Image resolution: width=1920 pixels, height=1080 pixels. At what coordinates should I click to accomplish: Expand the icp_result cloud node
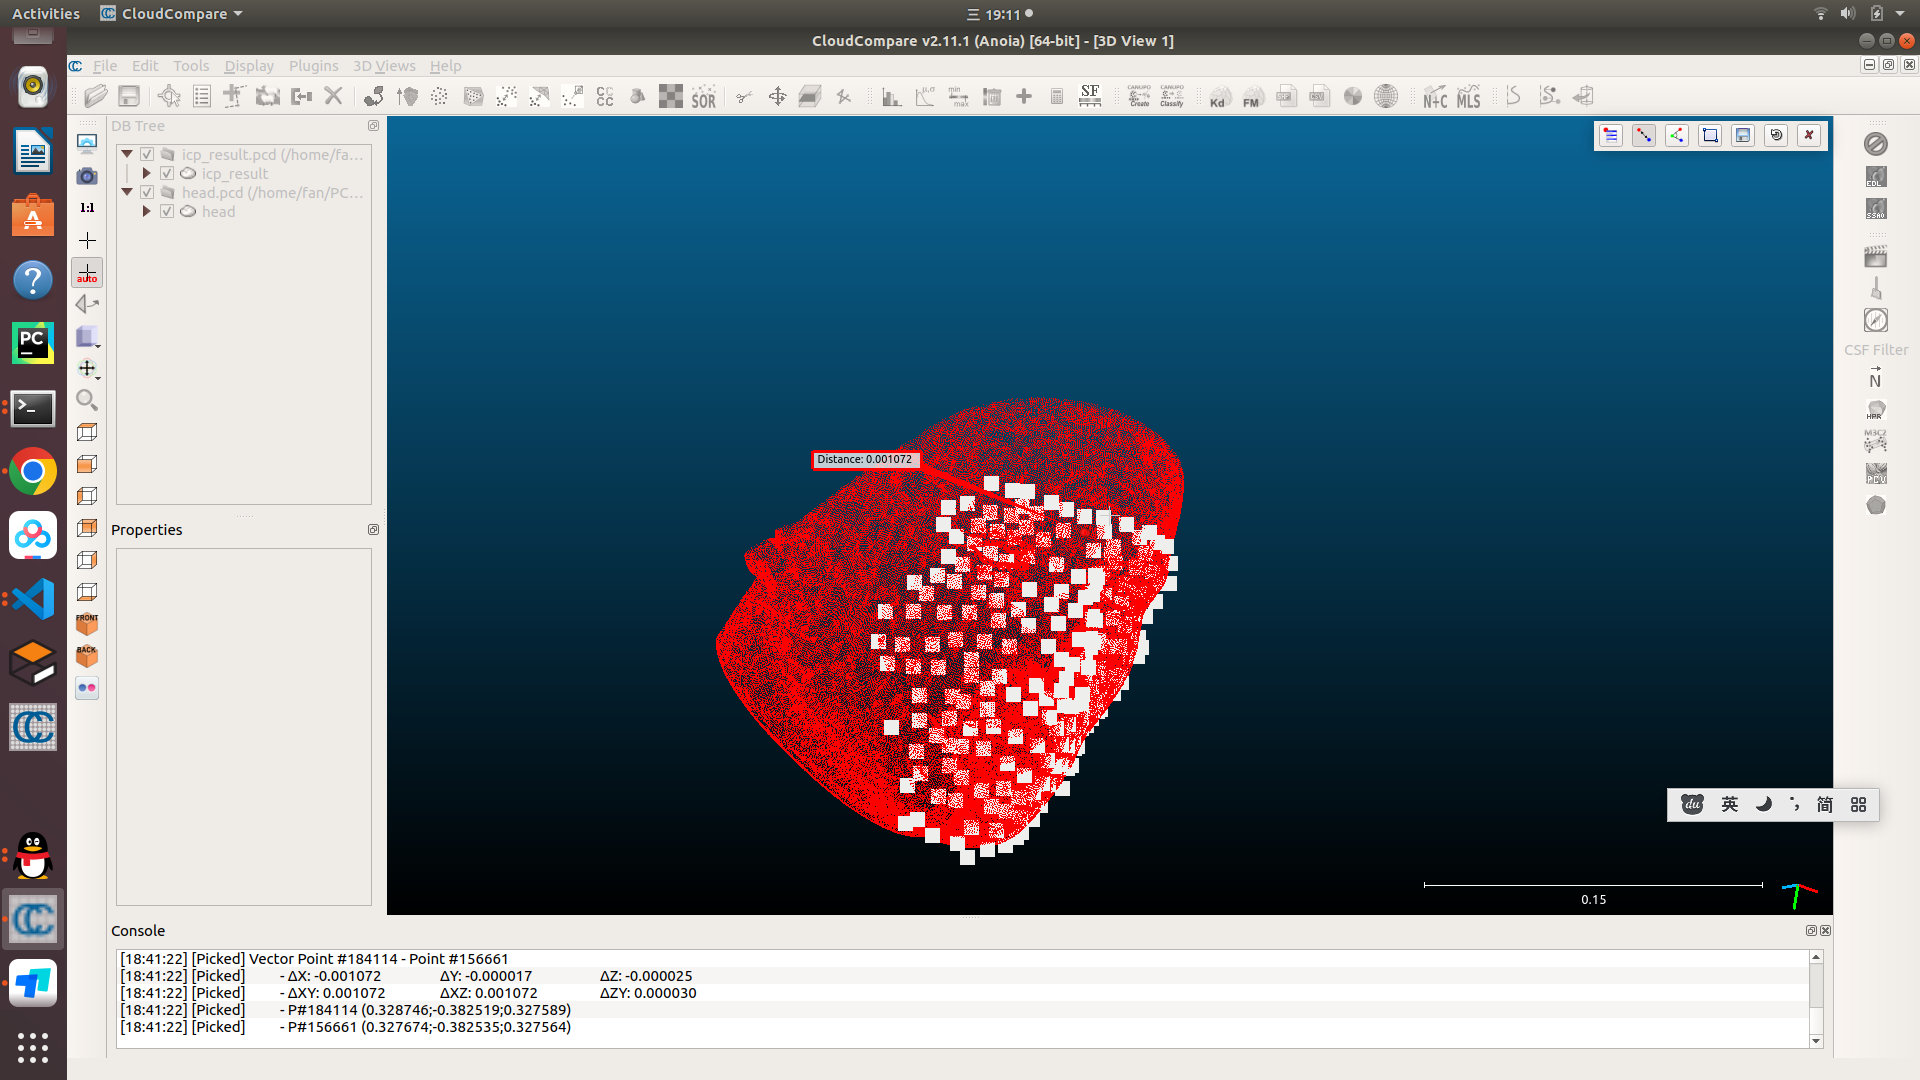[x=147, y=173]
